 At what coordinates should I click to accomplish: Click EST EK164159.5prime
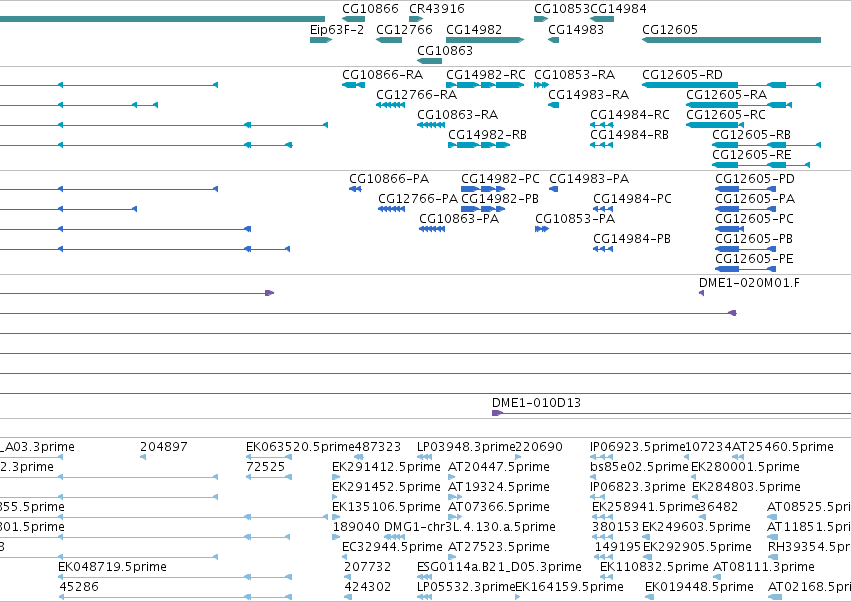569,588
